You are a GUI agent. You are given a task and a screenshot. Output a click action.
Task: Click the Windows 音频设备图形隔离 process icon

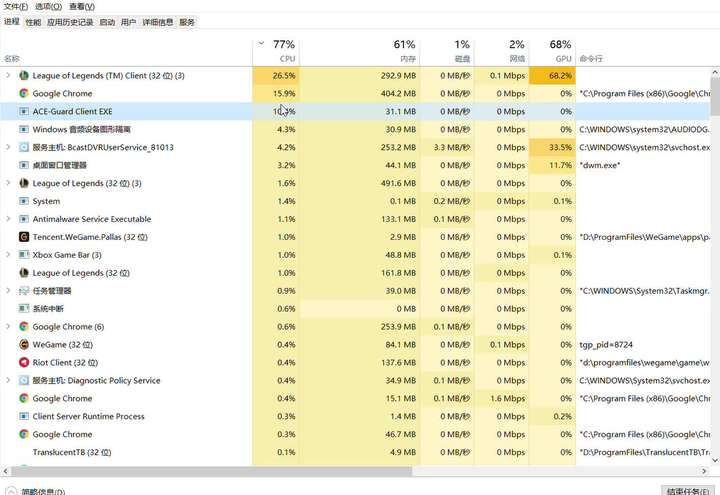24,129
